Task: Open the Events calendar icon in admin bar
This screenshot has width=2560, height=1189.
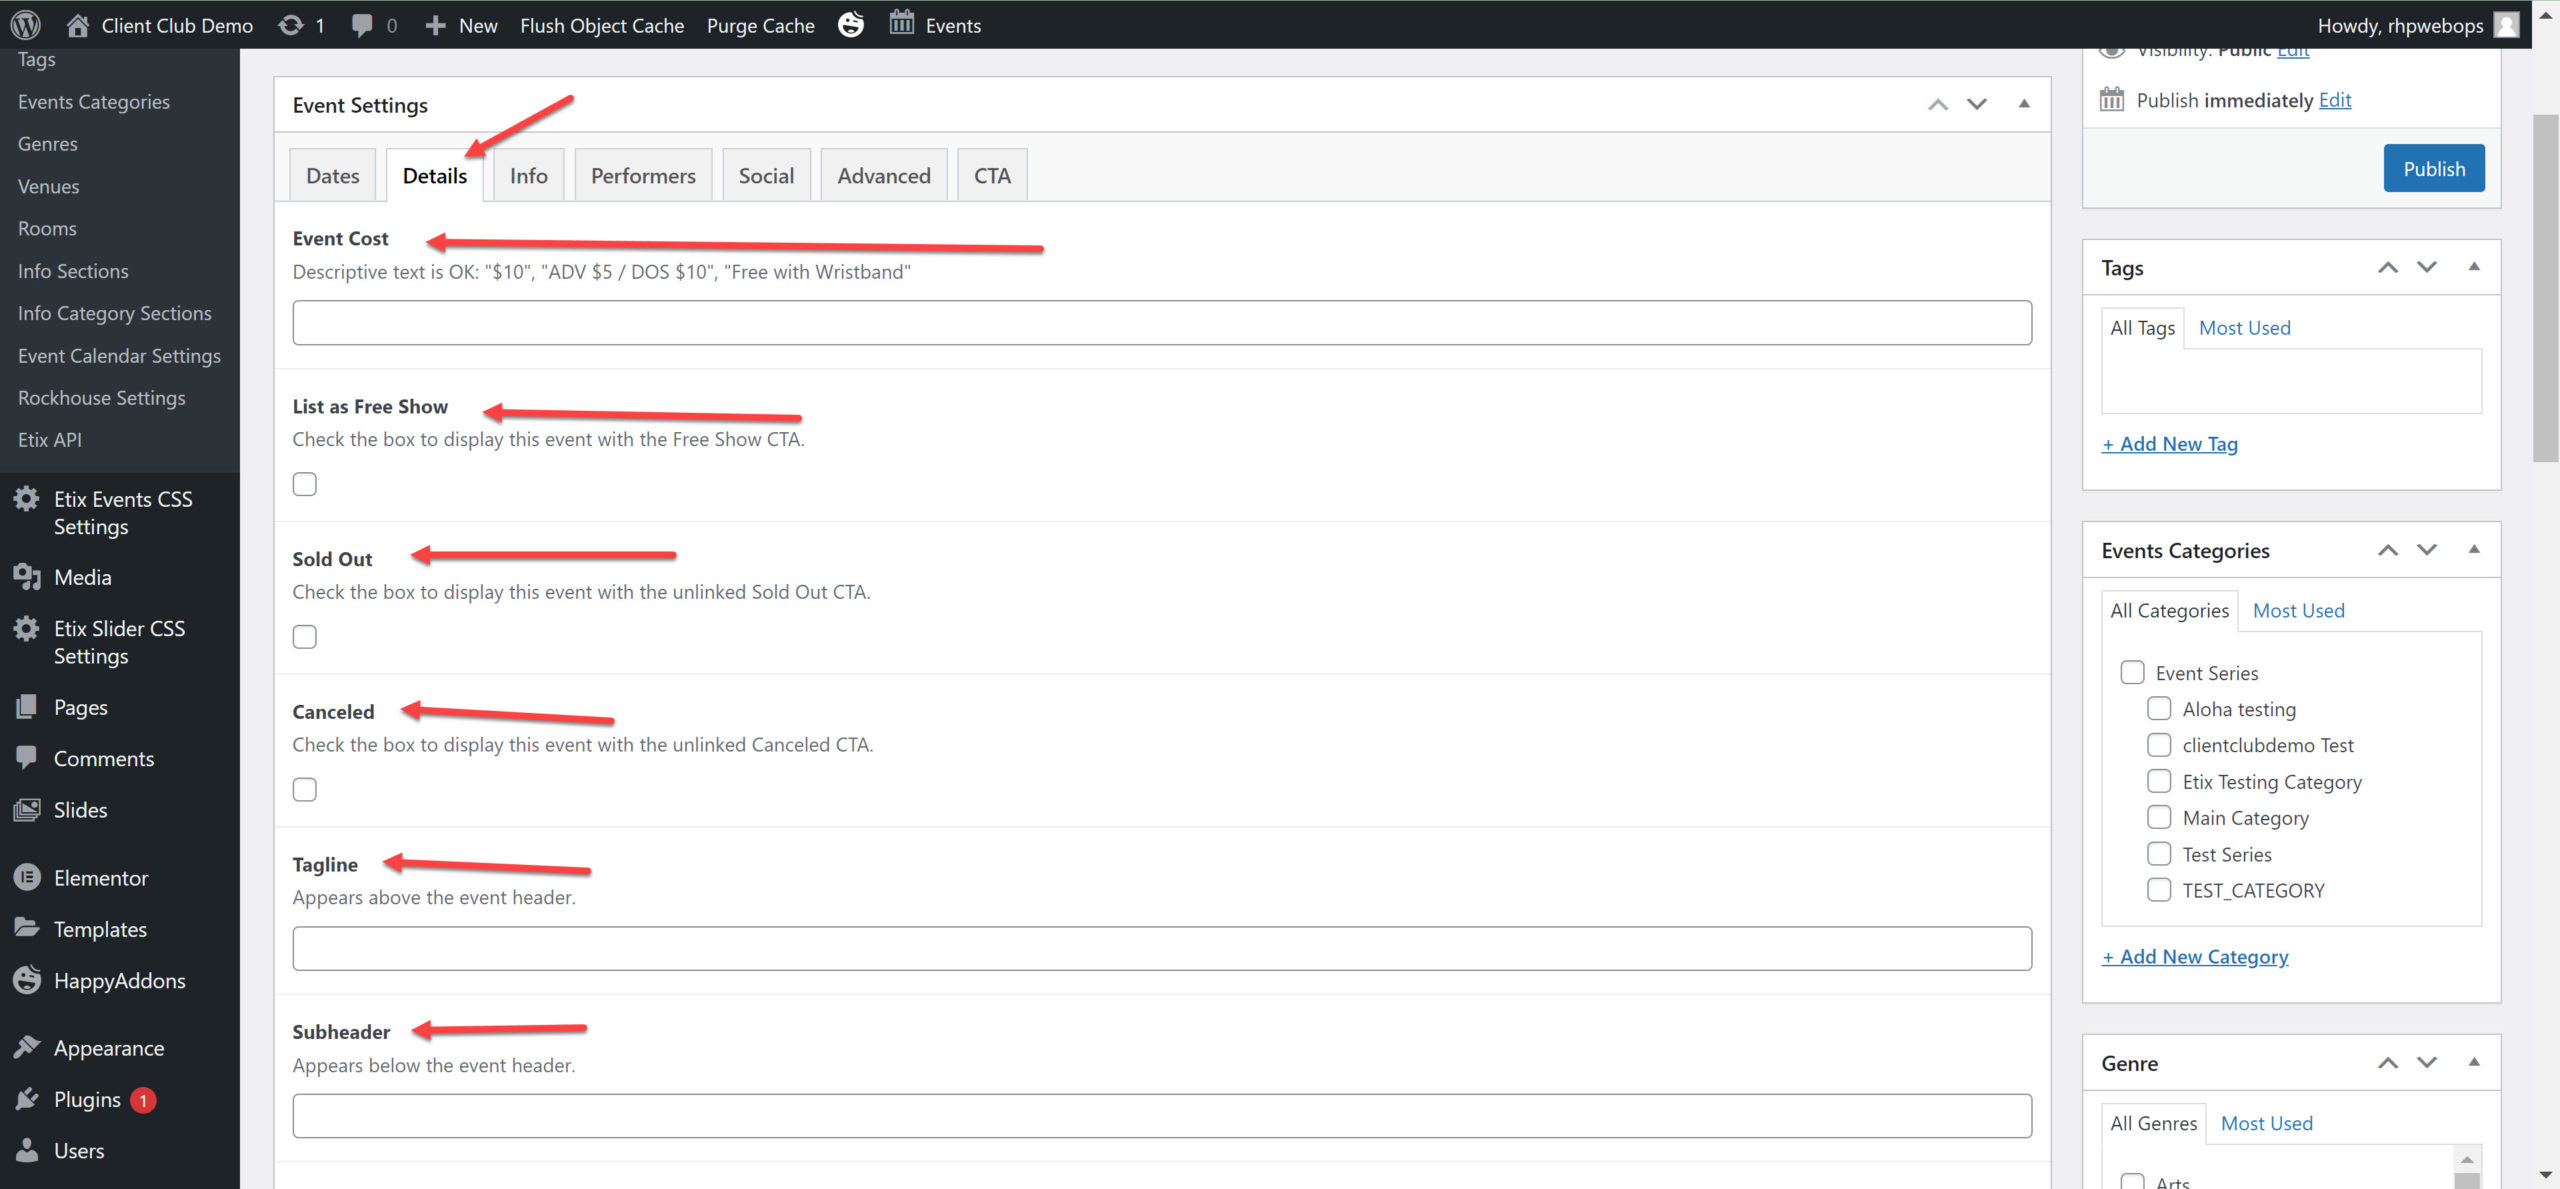Action: pyautogui.click(x=902, y=23)
